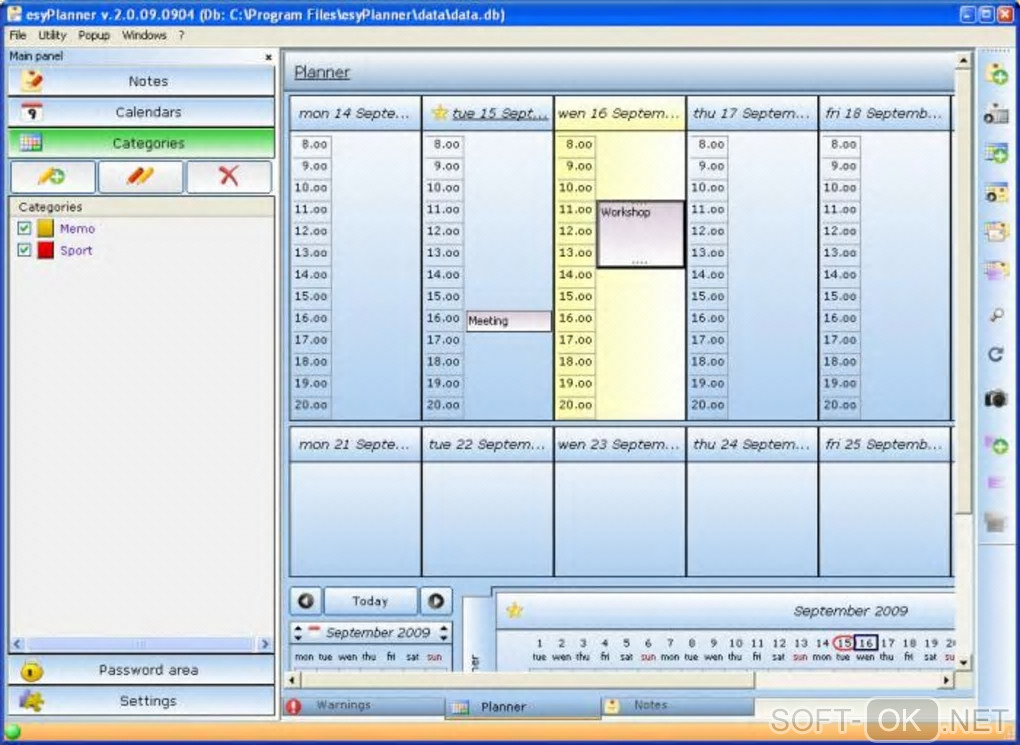Open the Windows menu
The image size is (1020, 745).
click(x=144, y=35)
